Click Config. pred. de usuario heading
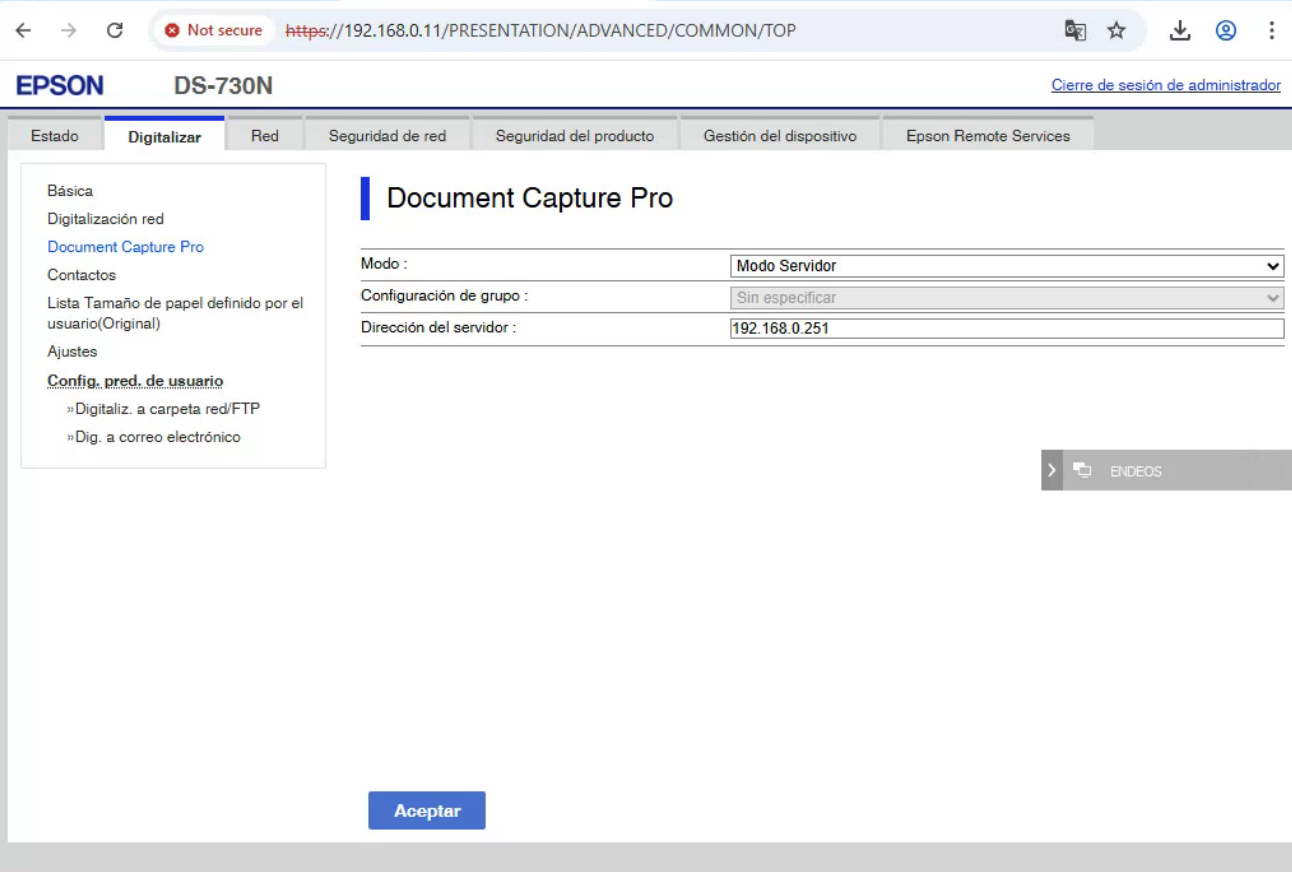This screenshot has width=1292, height=872. (x=135, y=380)
